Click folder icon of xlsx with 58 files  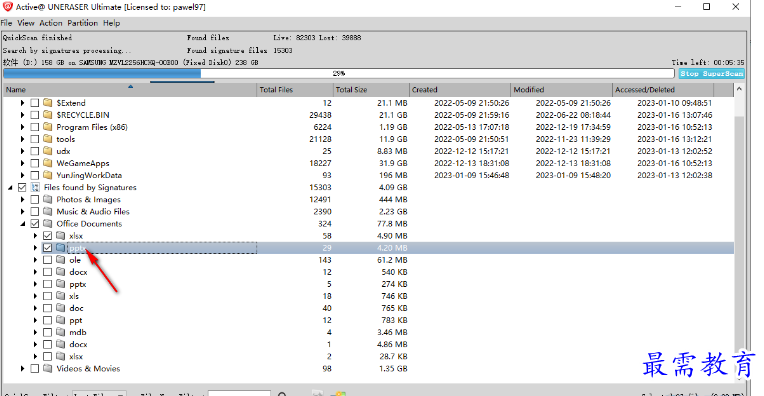pos(60,235)
